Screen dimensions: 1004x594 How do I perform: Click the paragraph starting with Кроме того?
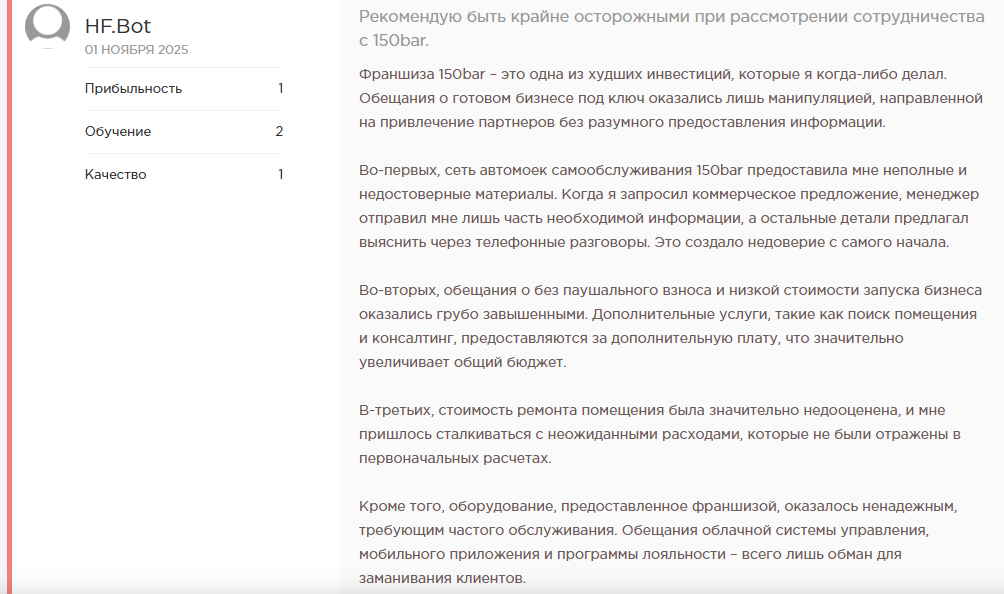[658, 542]
